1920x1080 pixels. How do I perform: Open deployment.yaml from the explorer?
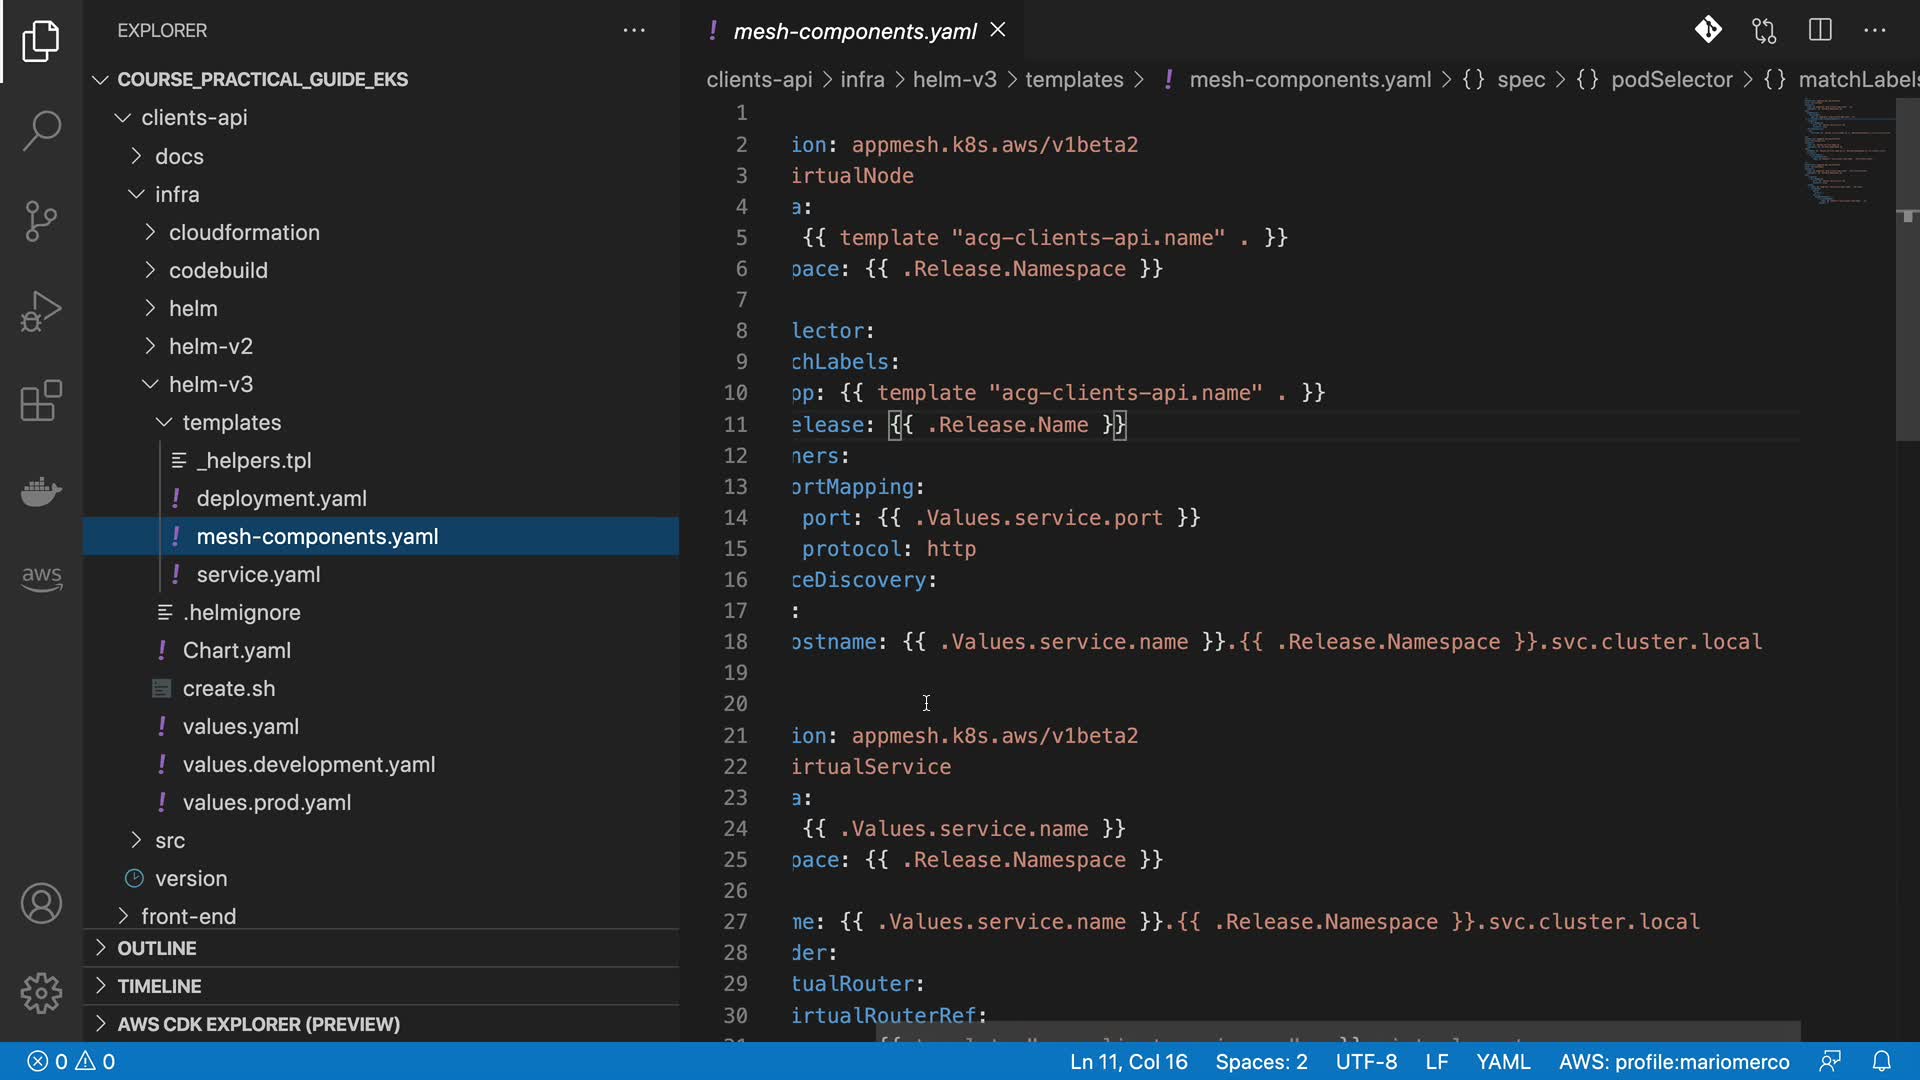(281, 498)
